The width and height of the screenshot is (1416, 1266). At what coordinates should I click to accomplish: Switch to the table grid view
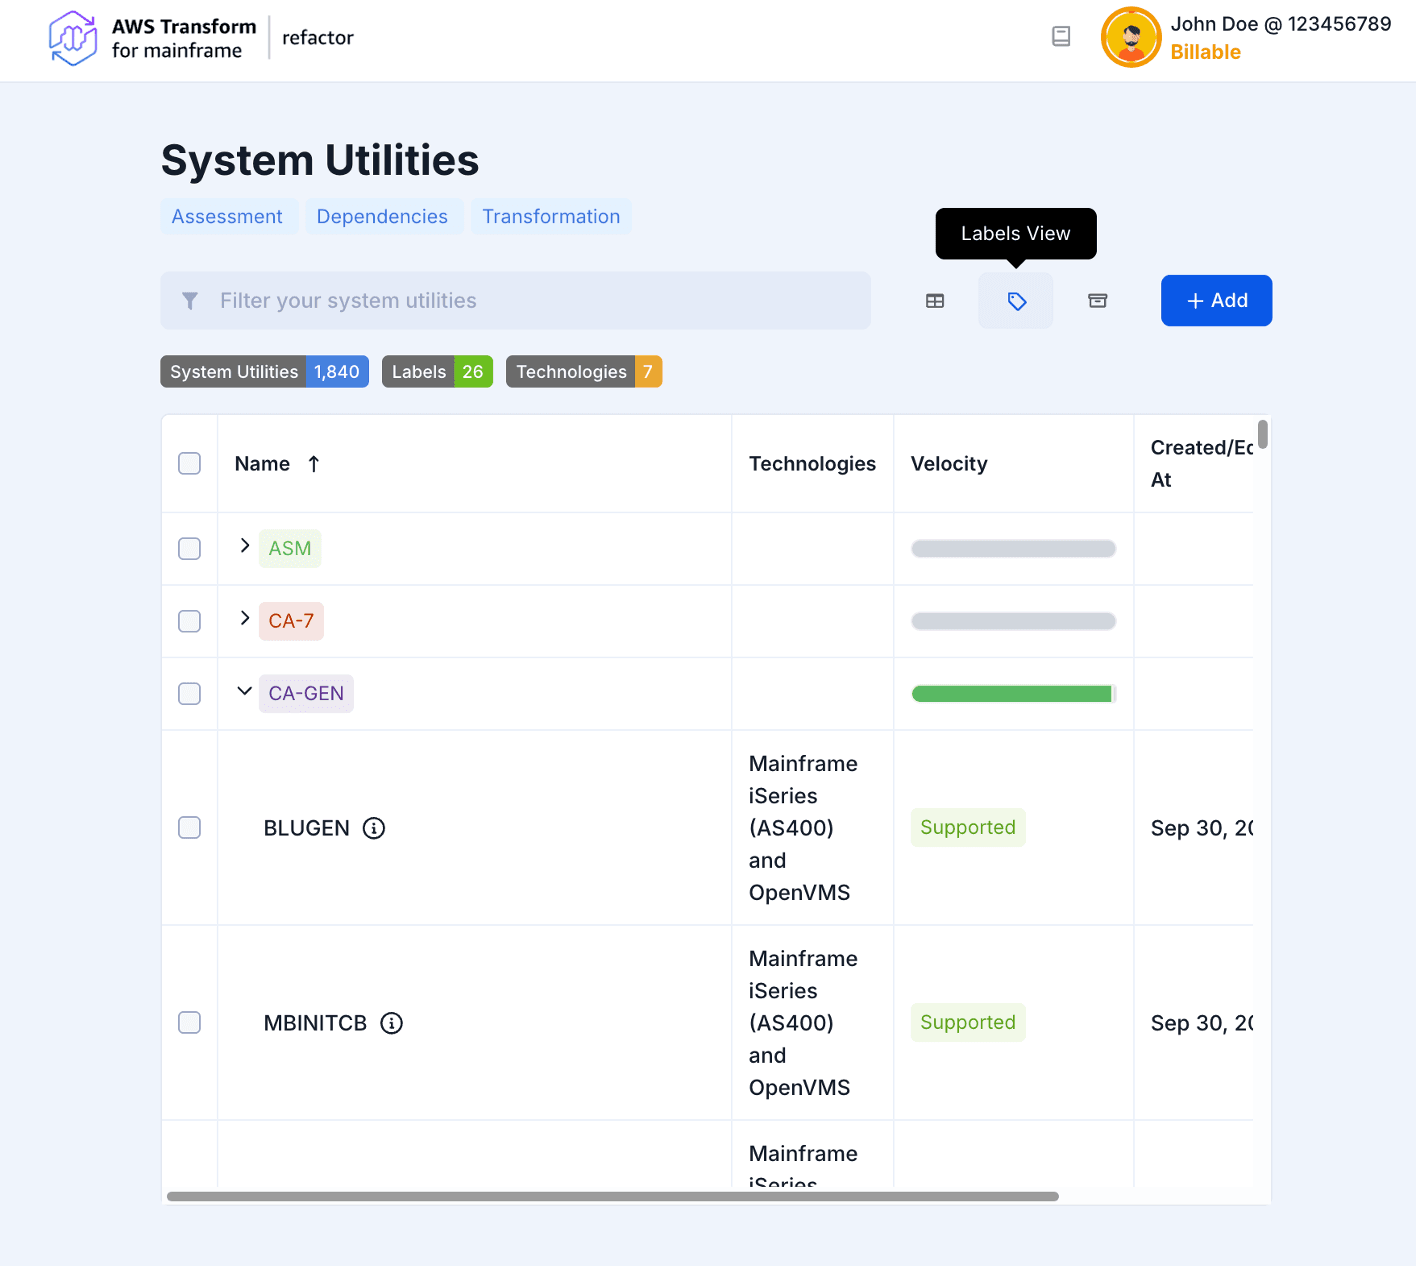(934, 300)
